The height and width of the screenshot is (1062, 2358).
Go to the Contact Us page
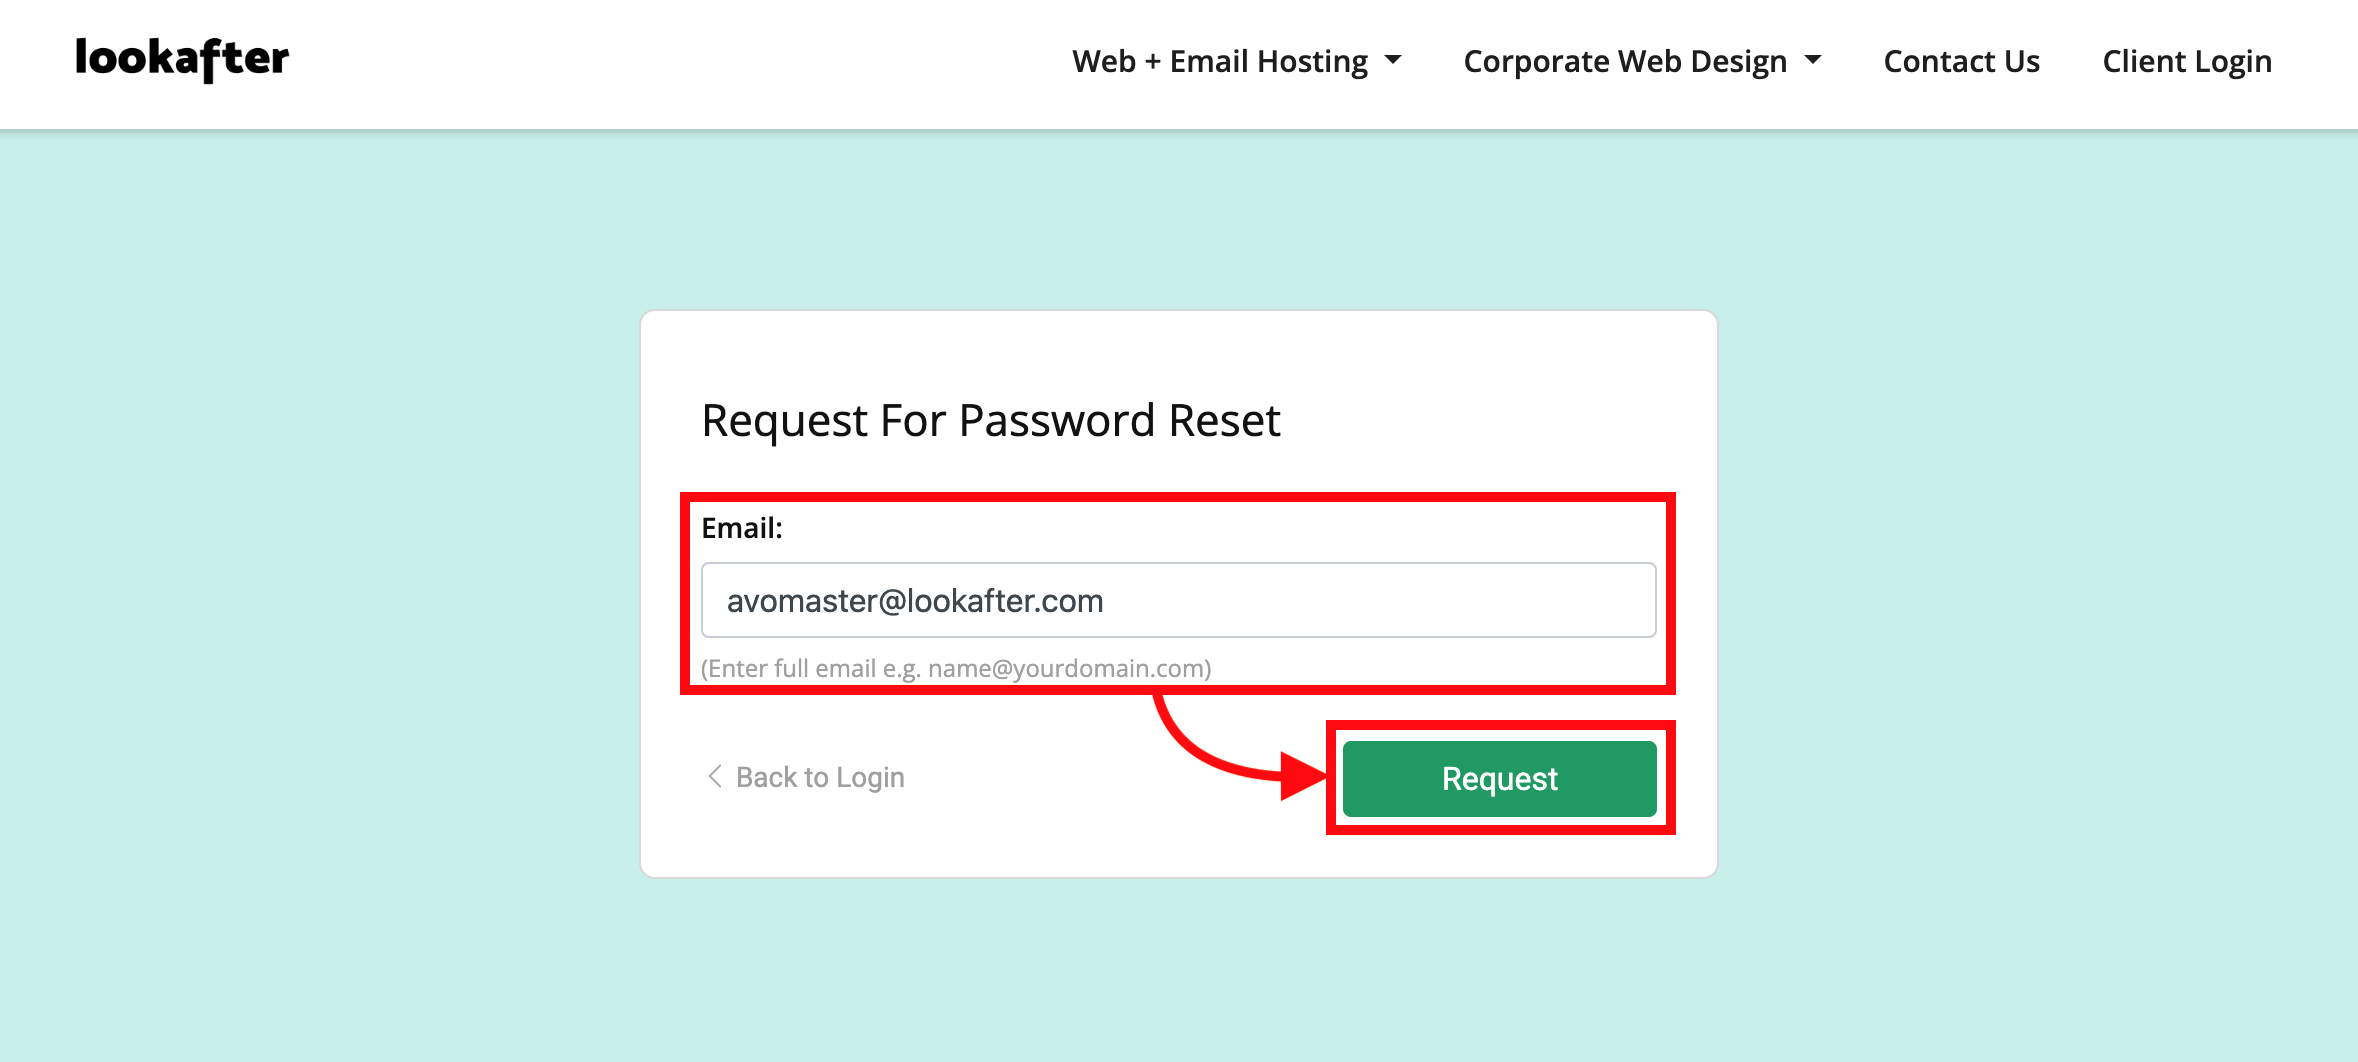click(x=1961, y=62)
